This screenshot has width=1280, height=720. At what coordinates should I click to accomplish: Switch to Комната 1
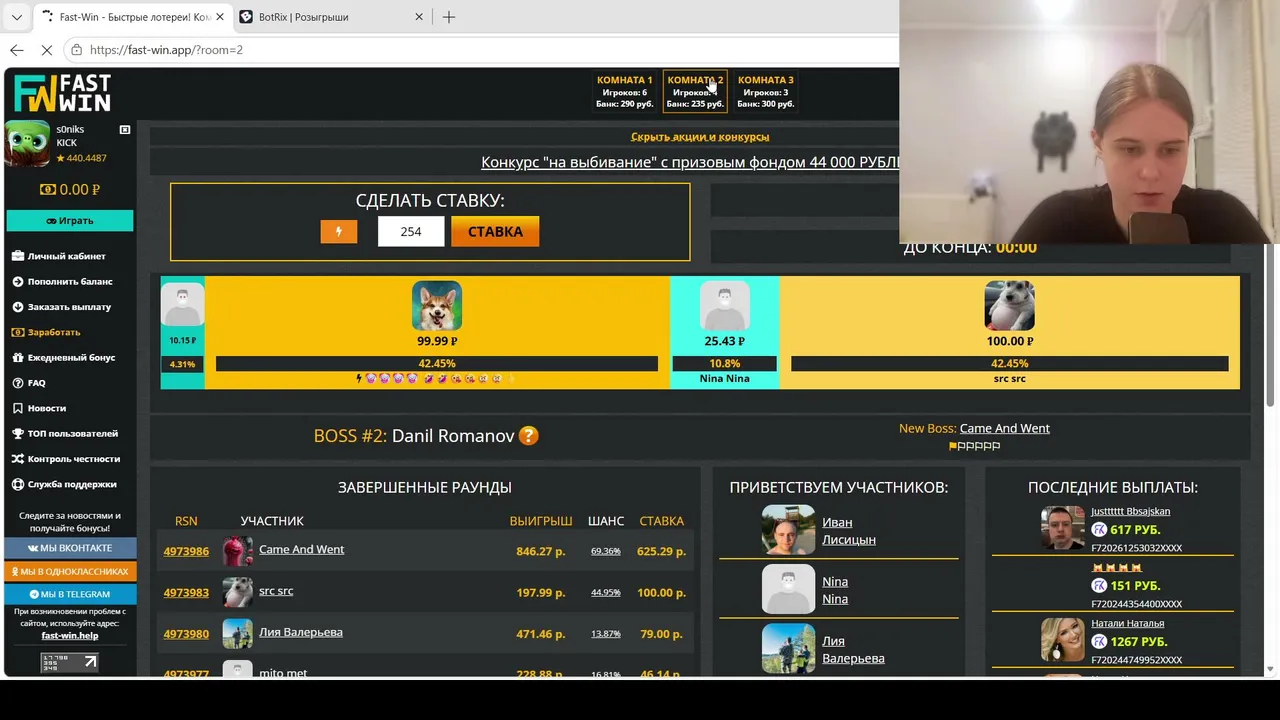click(x=624, y=92)
